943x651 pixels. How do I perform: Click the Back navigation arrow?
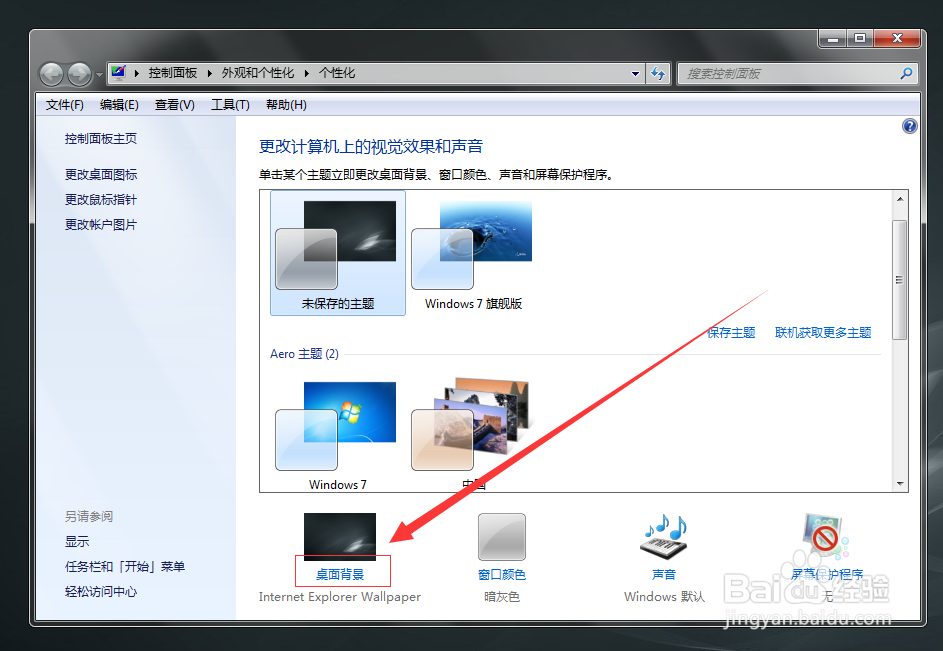coord(52,75)
